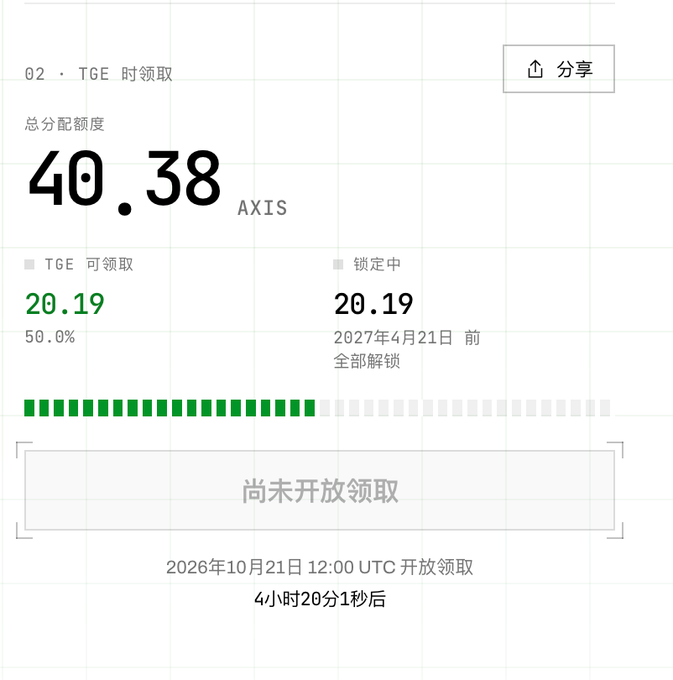
Task: Click the AXIS token label
Action: point(262,208)
